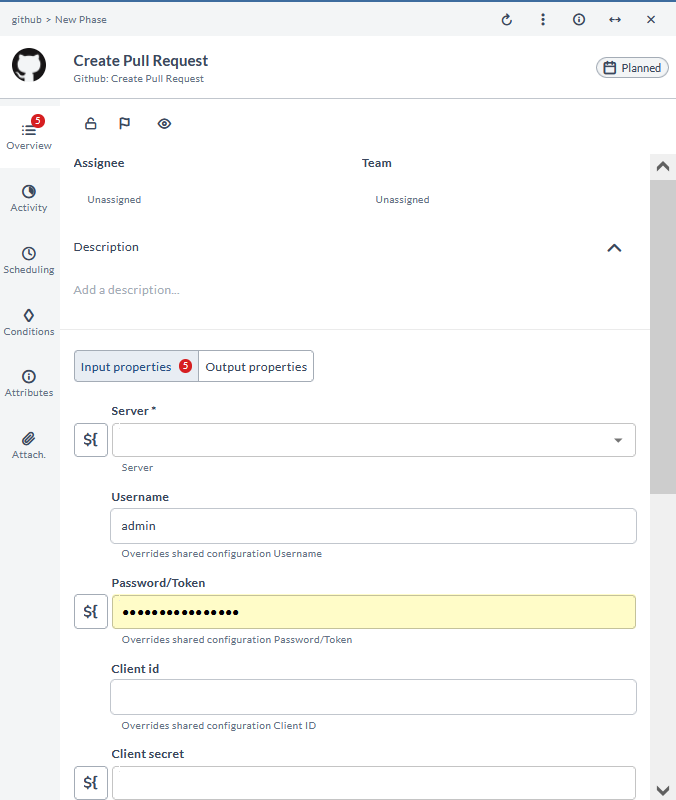The height and width of the screenshot is (800, 676).
Task: Click 'Overrides shared configuration Password/Token' hint
Action: (237, 640)
